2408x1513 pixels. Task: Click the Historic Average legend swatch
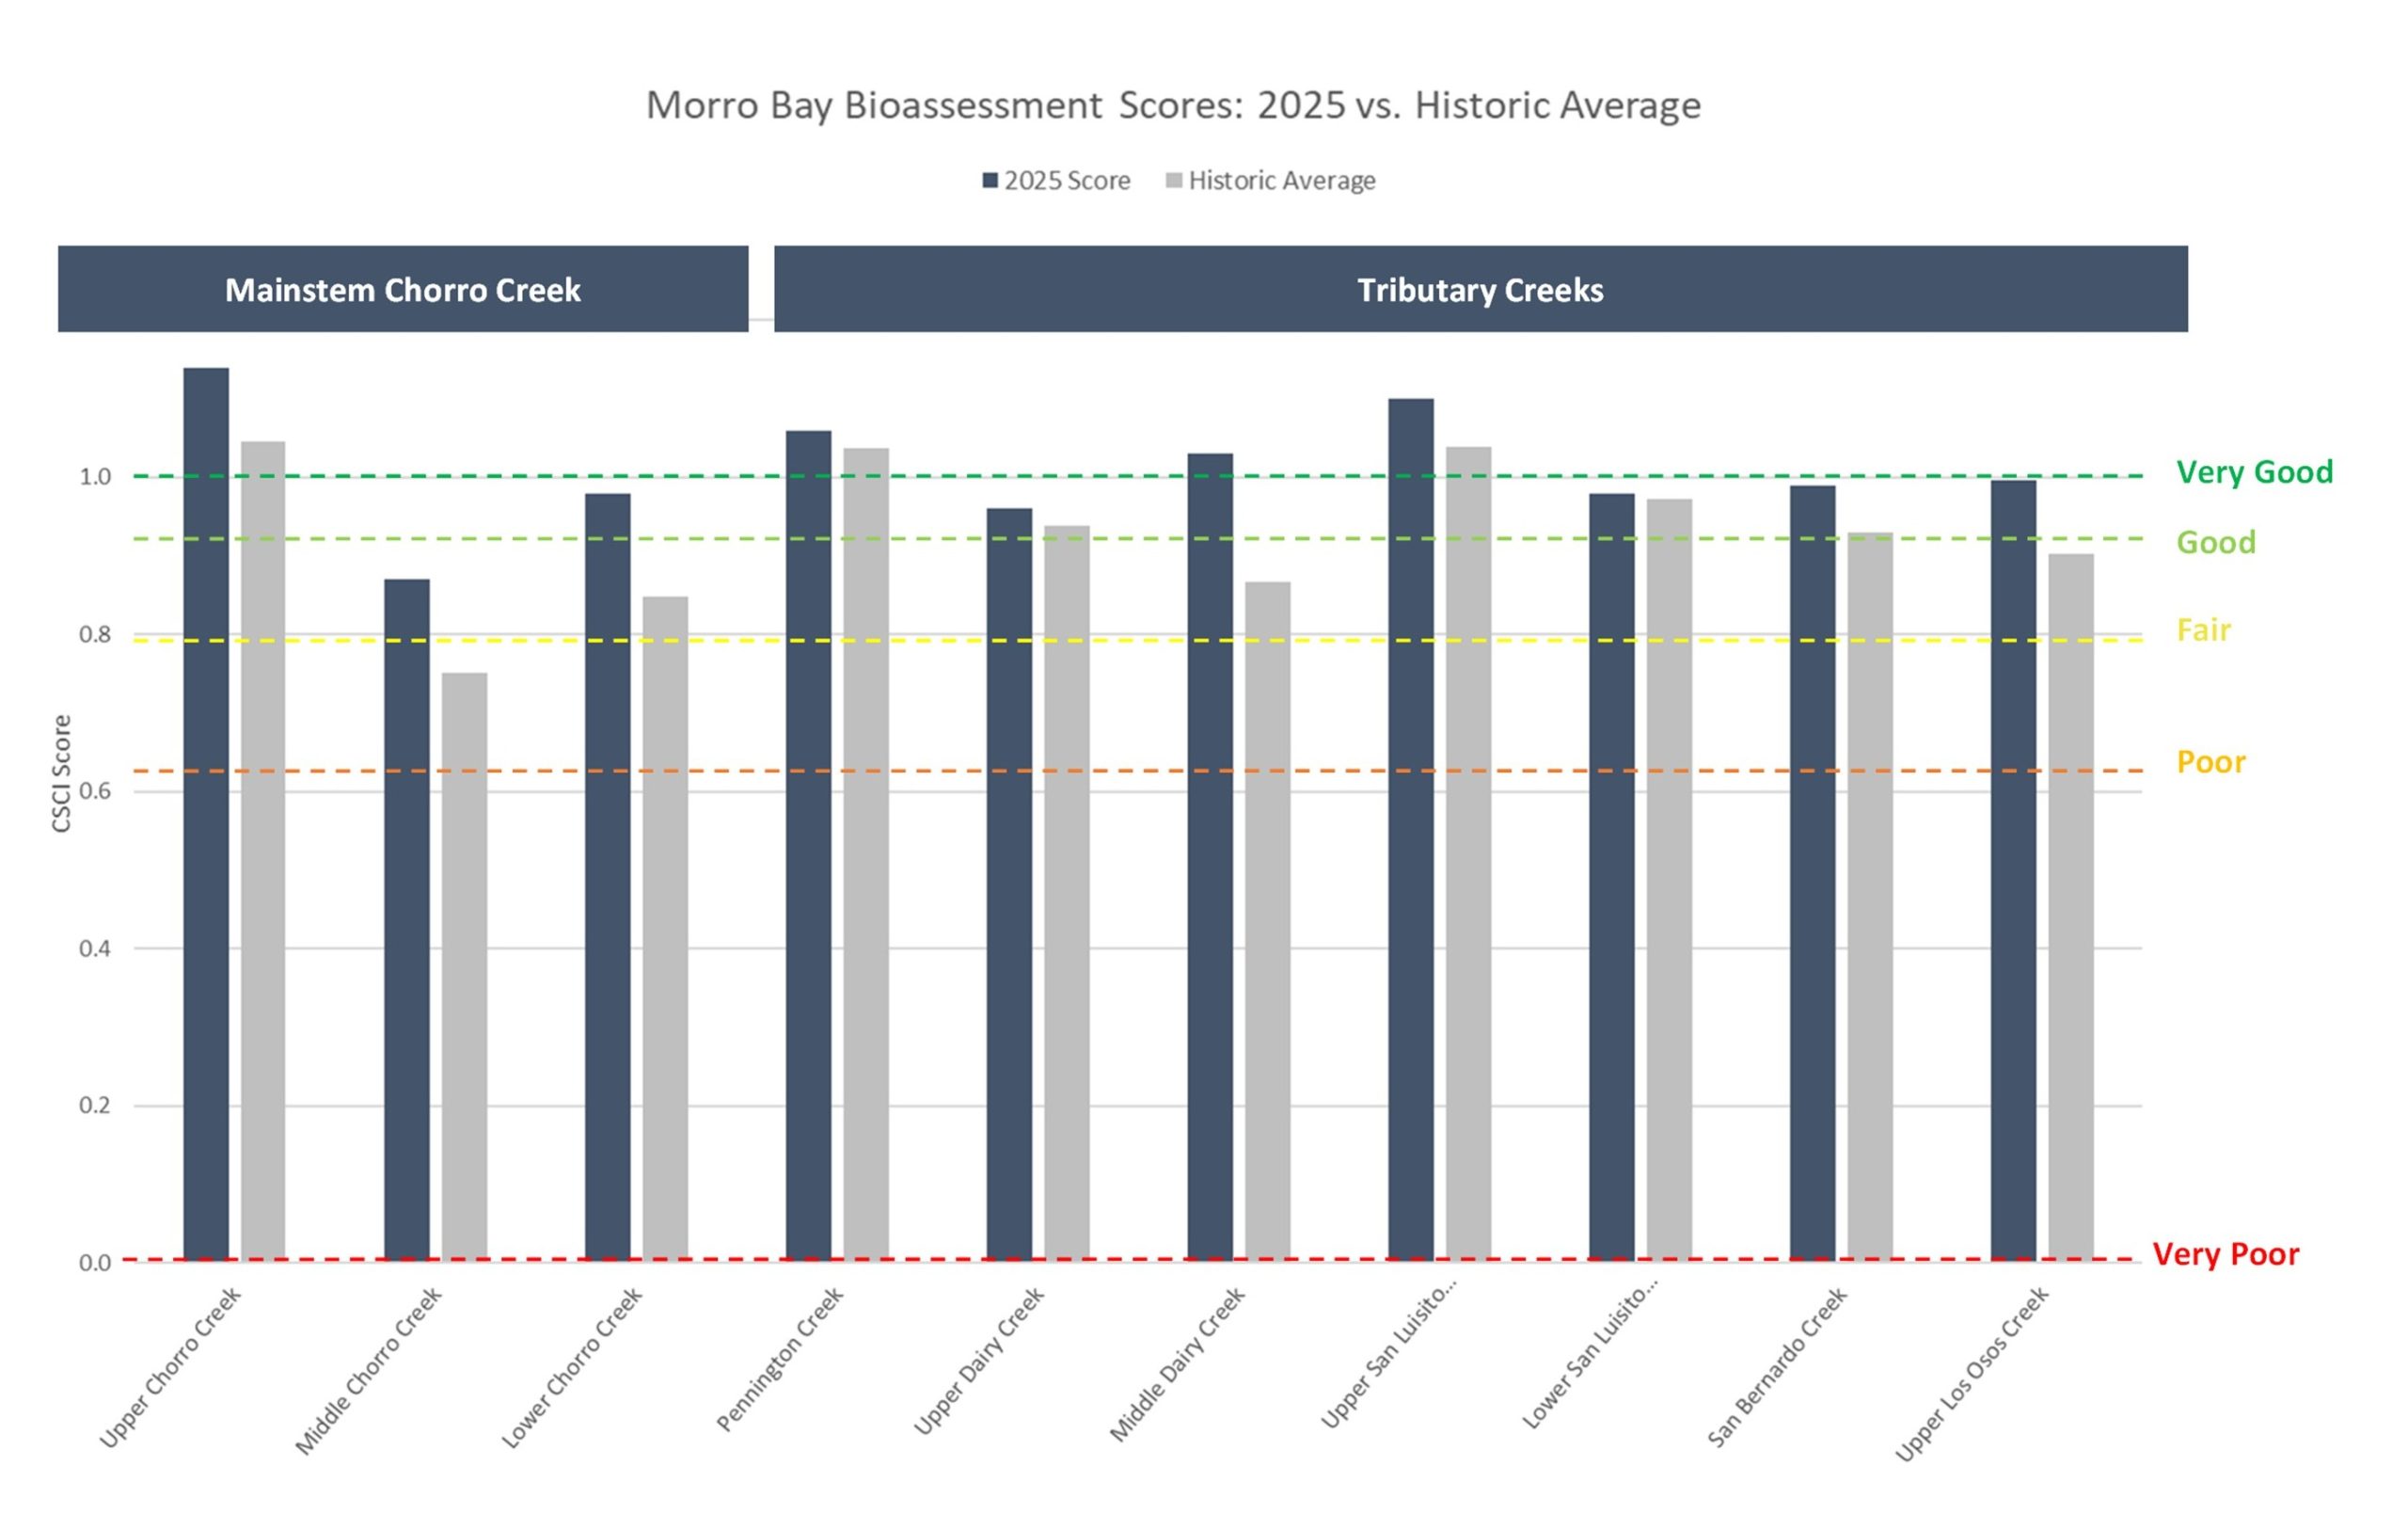point(1174,181)
